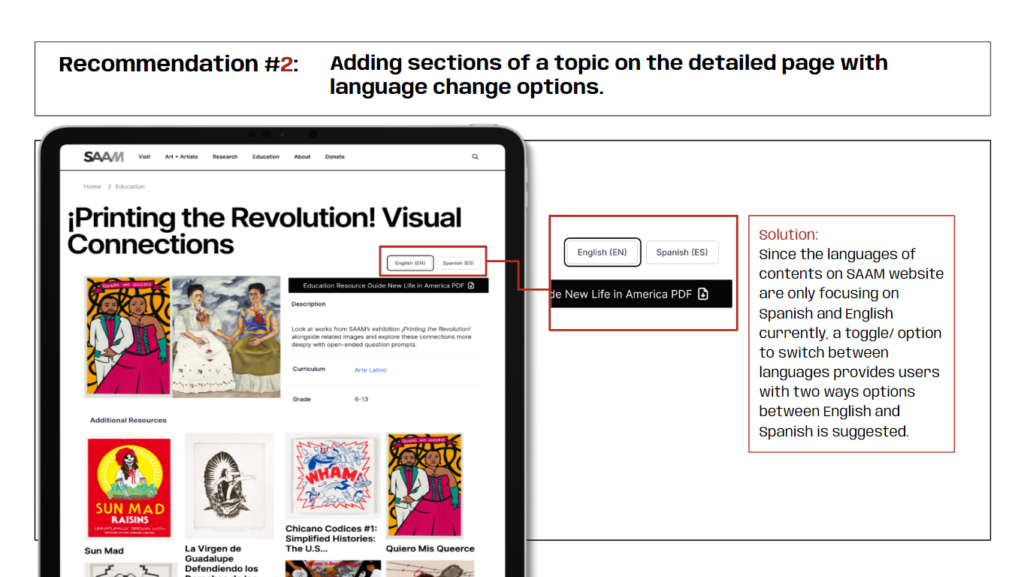The height and width of the screenshot is (577, 1024).
Task: Click the Curriculum label
Action: (309, 369)
